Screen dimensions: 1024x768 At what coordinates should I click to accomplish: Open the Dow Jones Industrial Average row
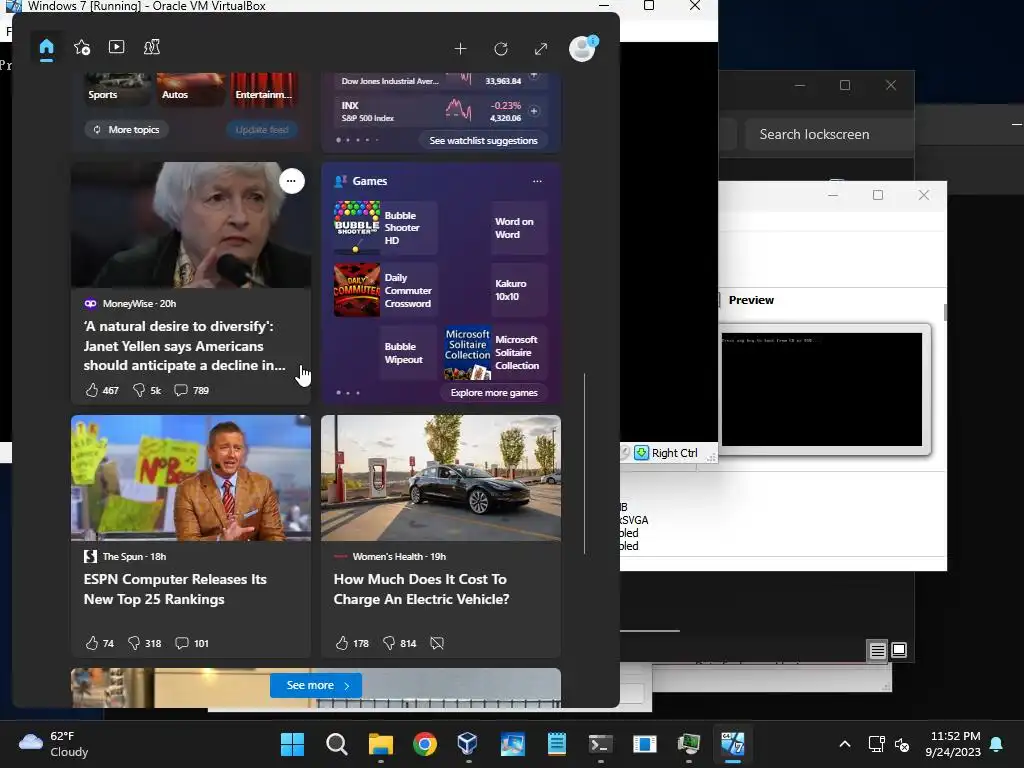431,81
